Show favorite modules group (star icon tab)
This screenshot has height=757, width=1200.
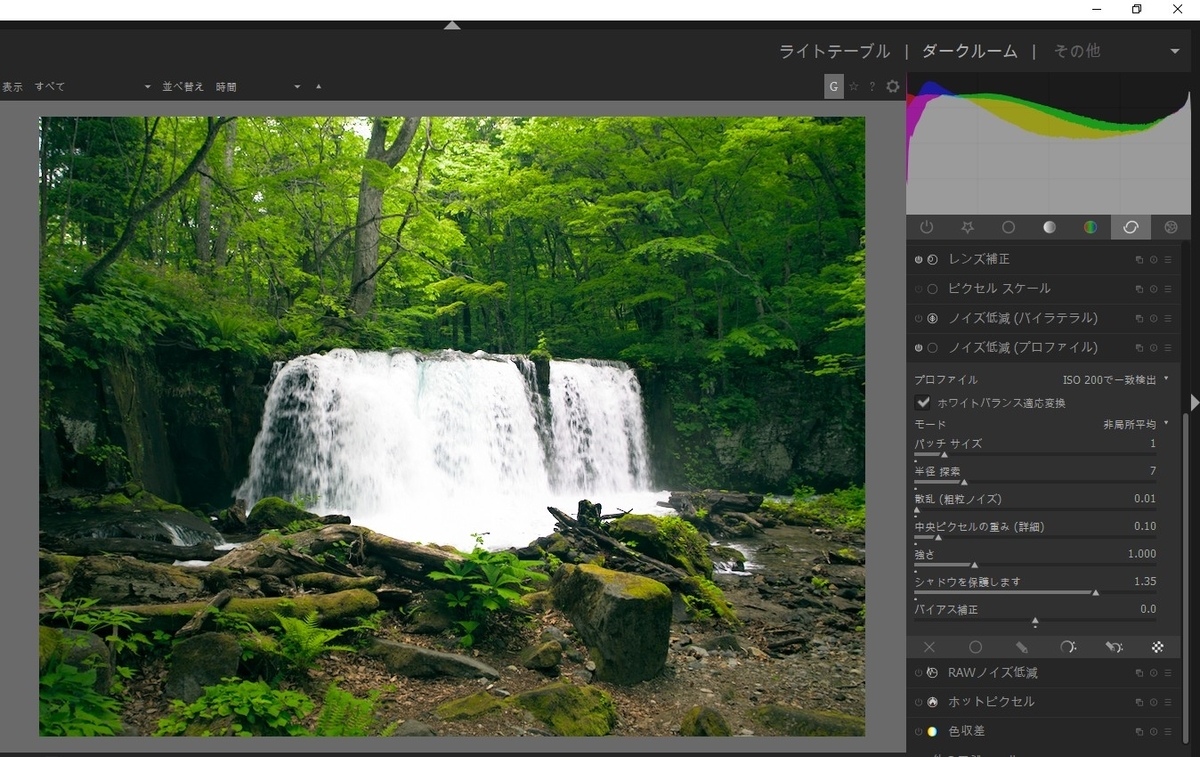(x=967, y=227)
